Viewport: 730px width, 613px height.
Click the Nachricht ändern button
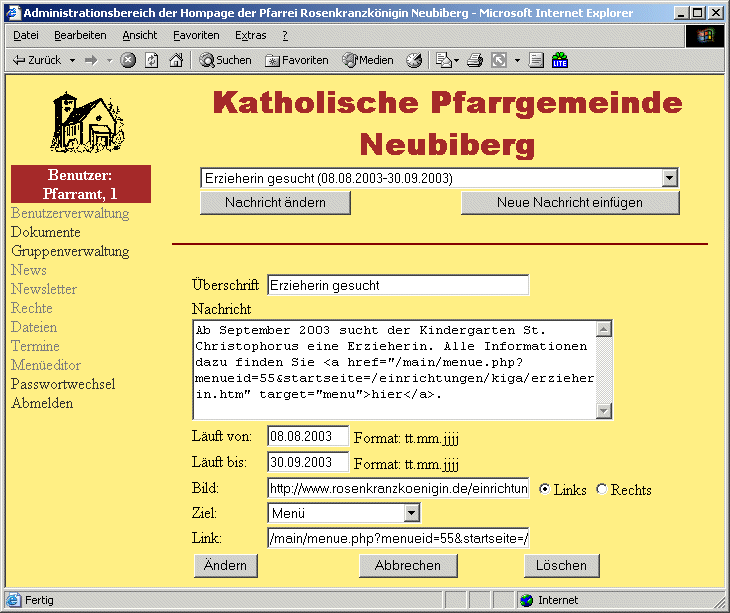275,202
